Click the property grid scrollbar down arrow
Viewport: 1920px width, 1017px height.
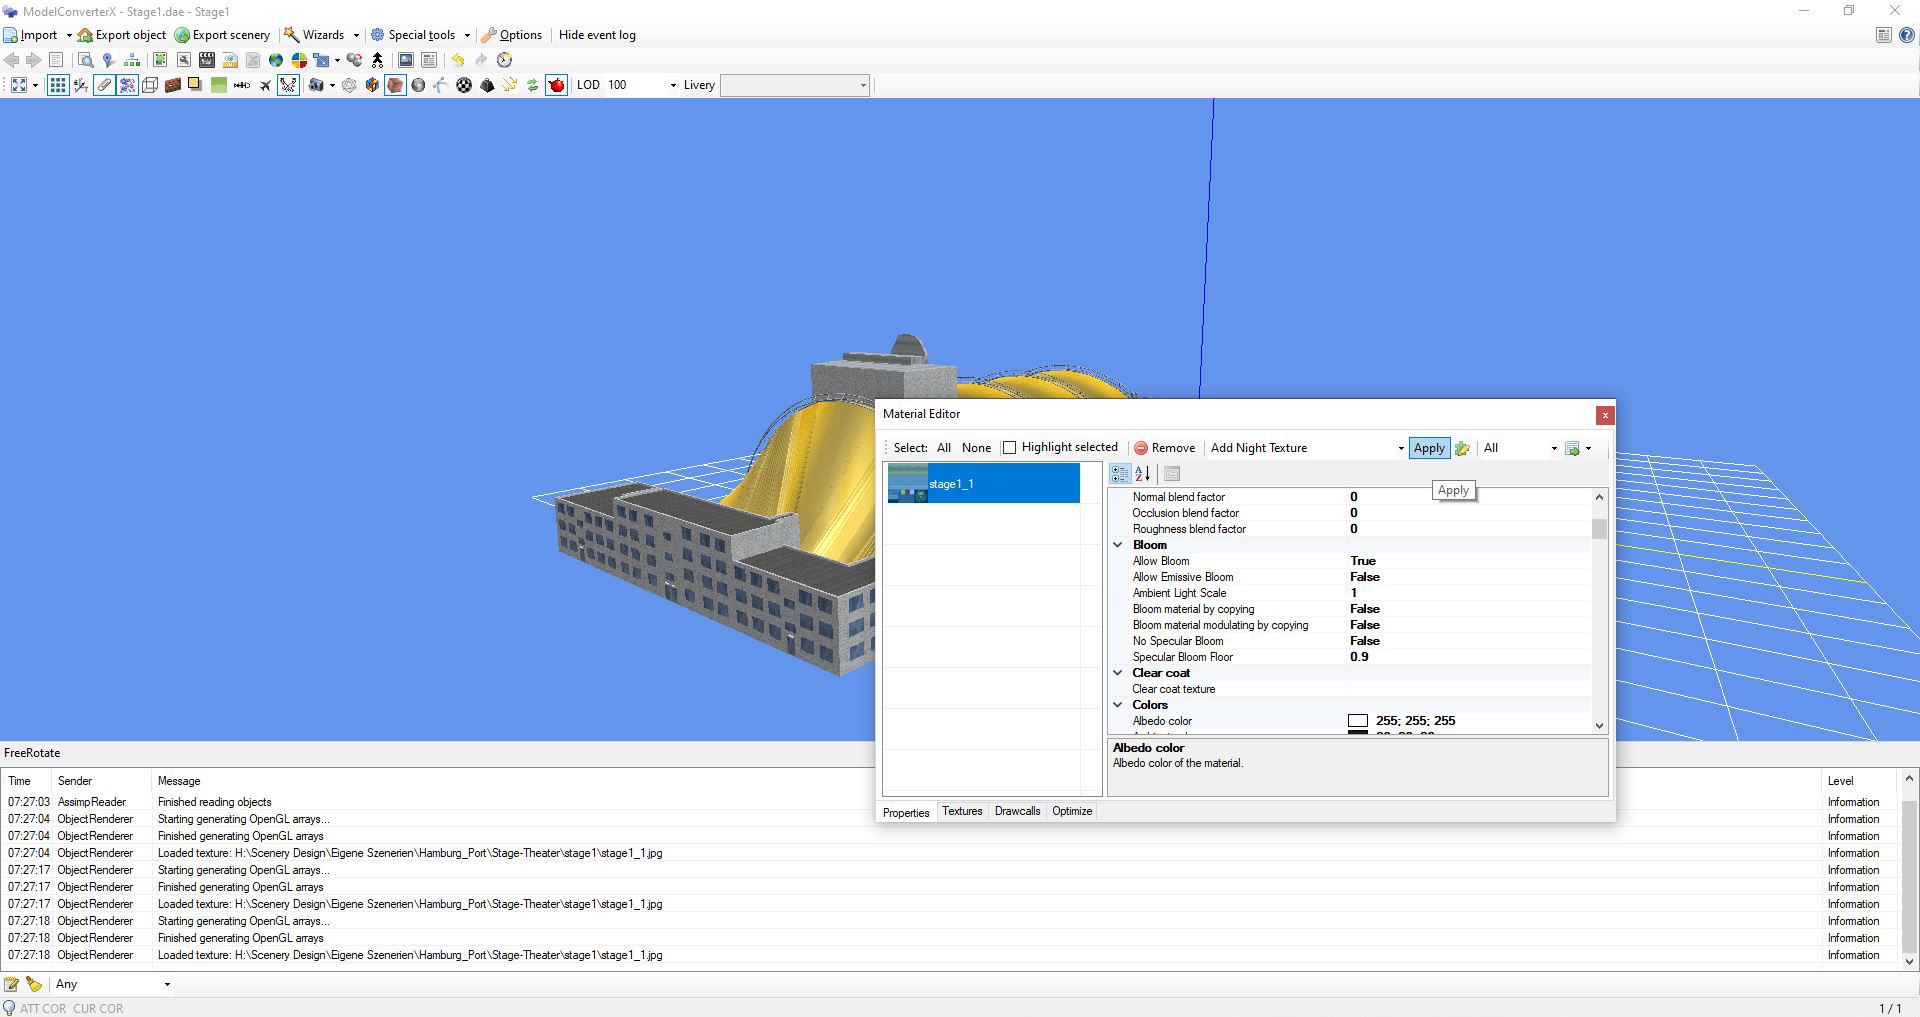(1599, 726)
